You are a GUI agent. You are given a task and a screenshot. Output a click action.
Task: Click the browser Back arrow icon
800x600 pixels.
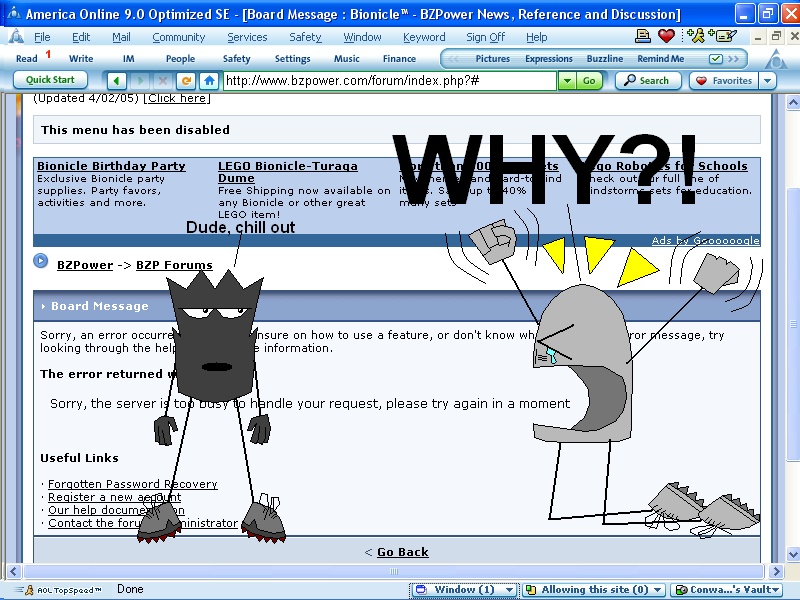click(117, 81)
